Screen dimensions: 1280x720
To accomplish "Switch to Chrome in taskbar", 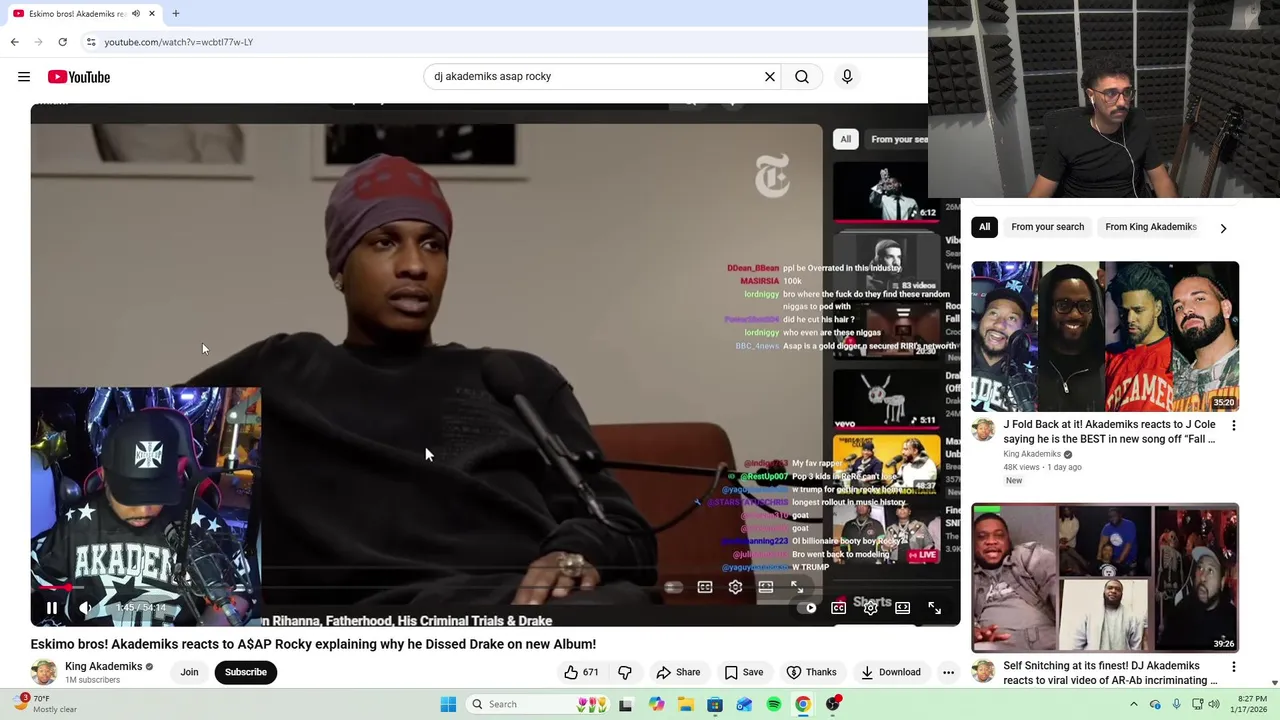I will click(803, 704).
